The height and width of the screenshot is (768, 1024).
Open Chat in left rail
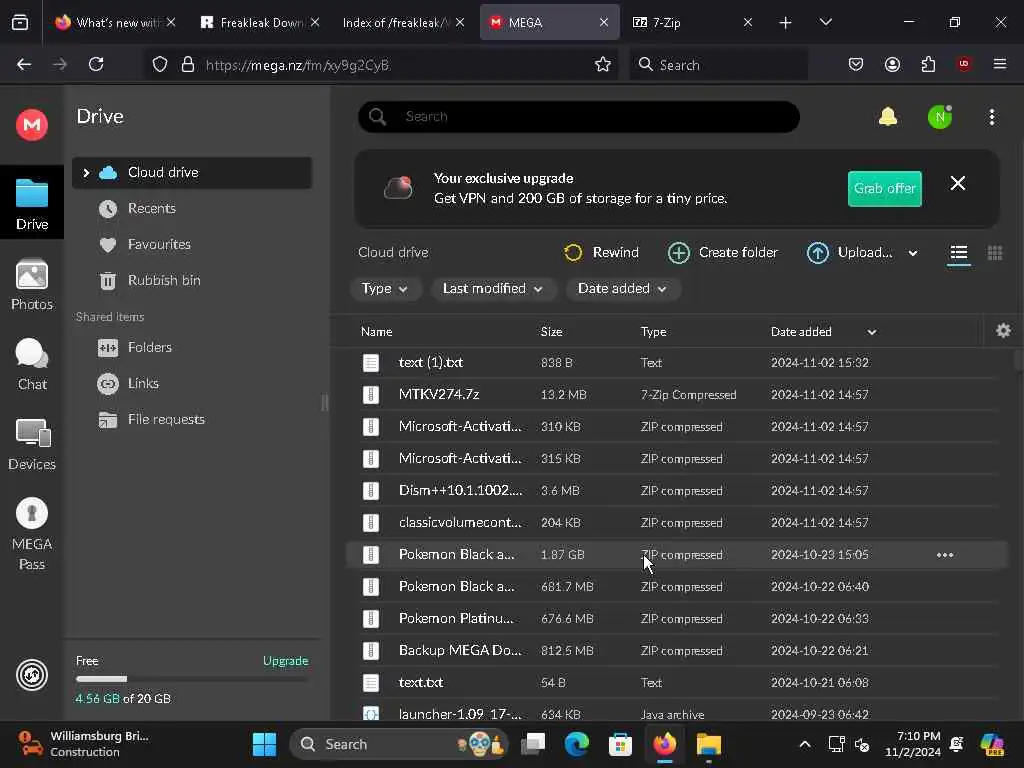click(x=31, y=364)
